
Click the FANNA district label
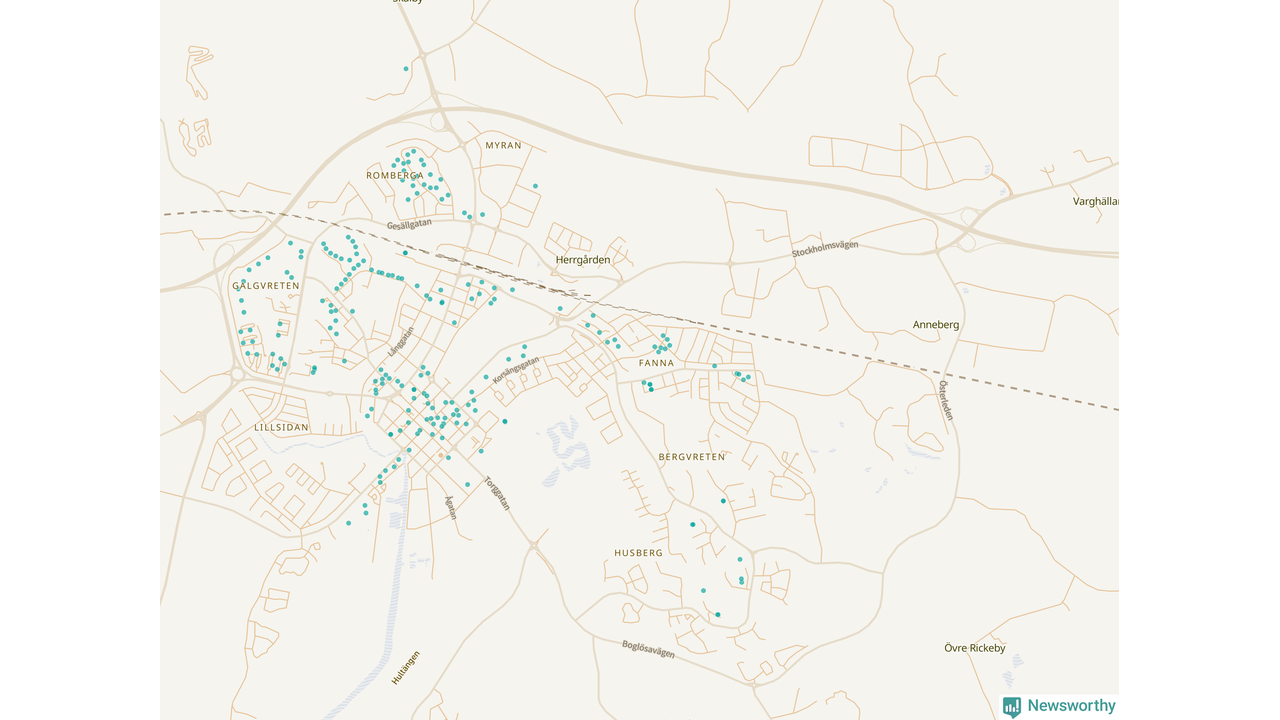click(656, 363)
